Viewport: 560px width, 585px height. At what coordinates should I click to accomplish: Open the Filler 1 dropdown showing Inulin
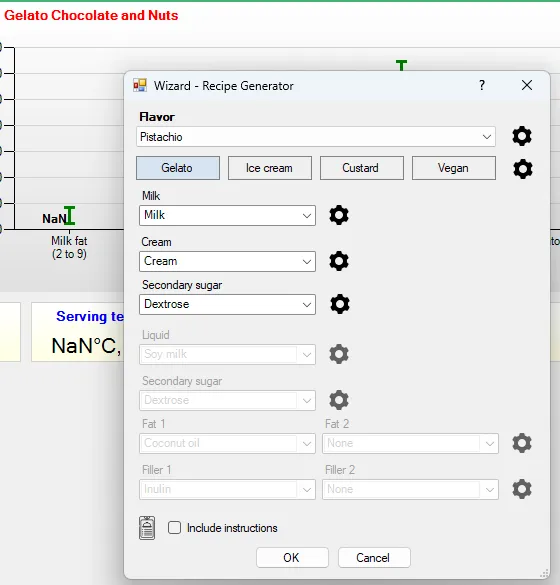pos(227,489)
